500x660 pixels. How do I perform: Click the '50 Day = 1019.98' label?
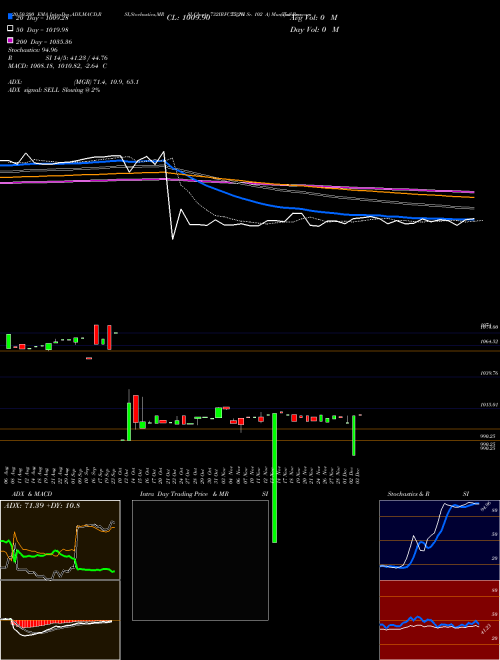tap(42, 30)
